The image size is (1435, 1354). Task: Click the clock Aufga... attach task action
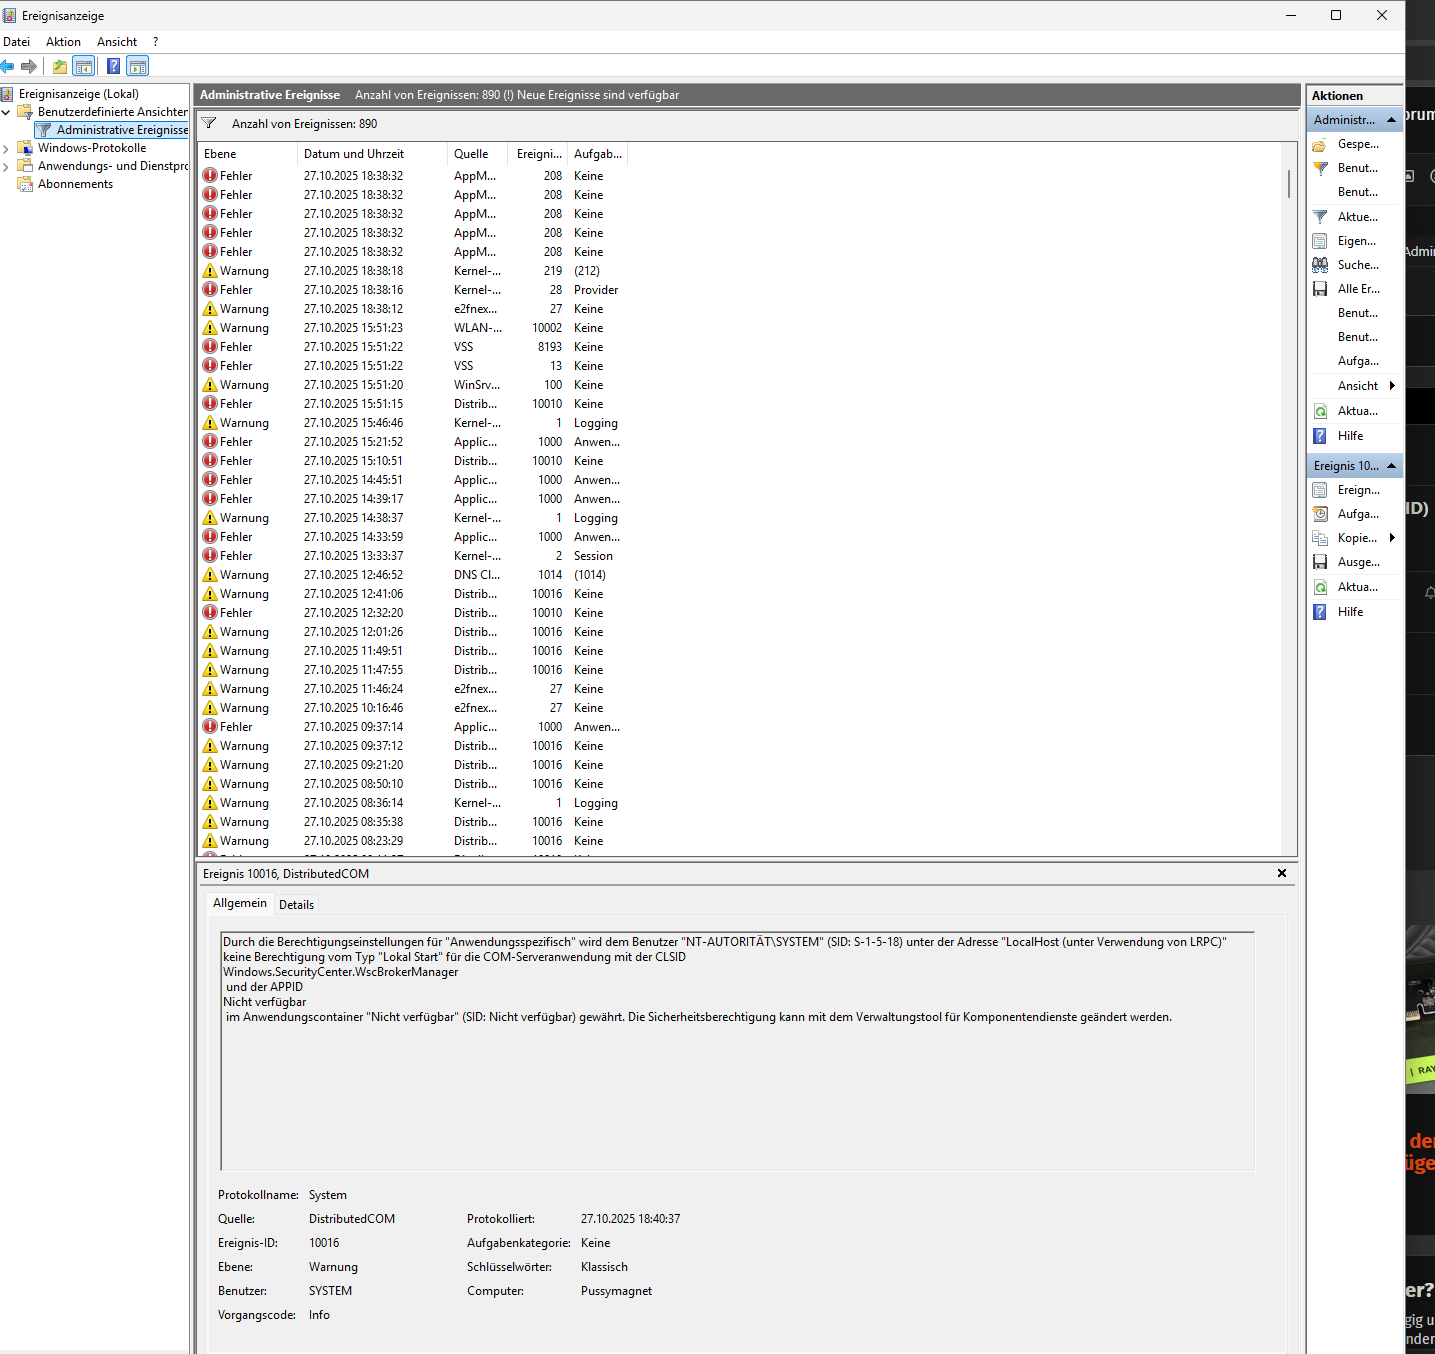pos(1356,514)
